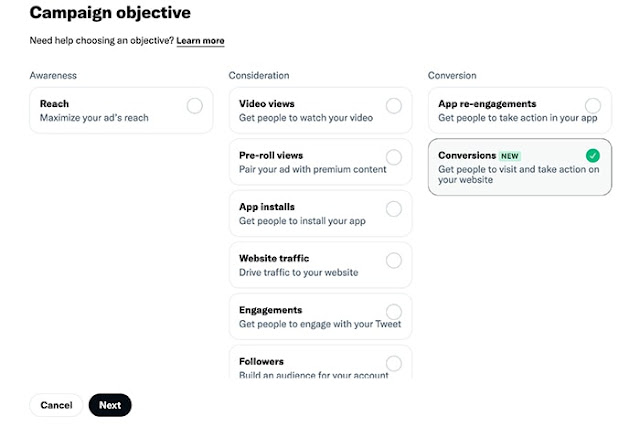Select the Followers radio button
This screenshot has height=427, width=640.
pos(394,363)
